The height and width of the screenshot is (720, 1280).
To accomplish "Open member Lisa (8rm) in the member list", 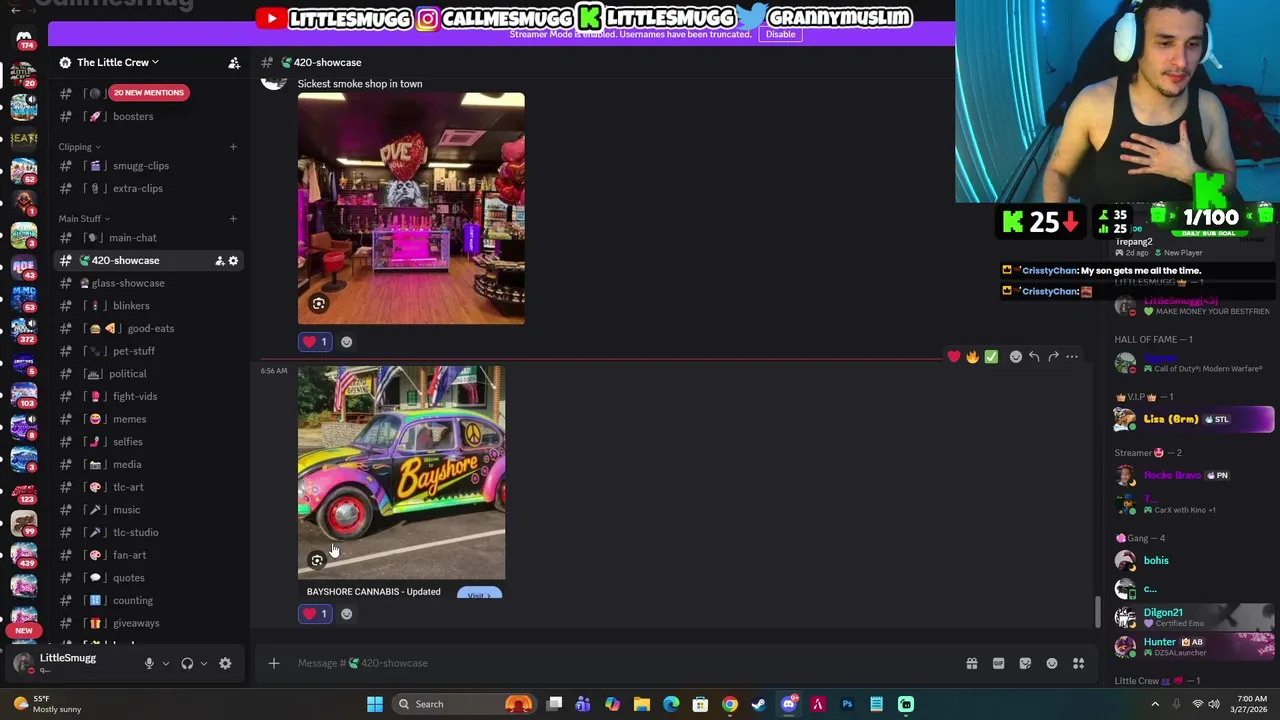I will click(x=1194, y=420).
